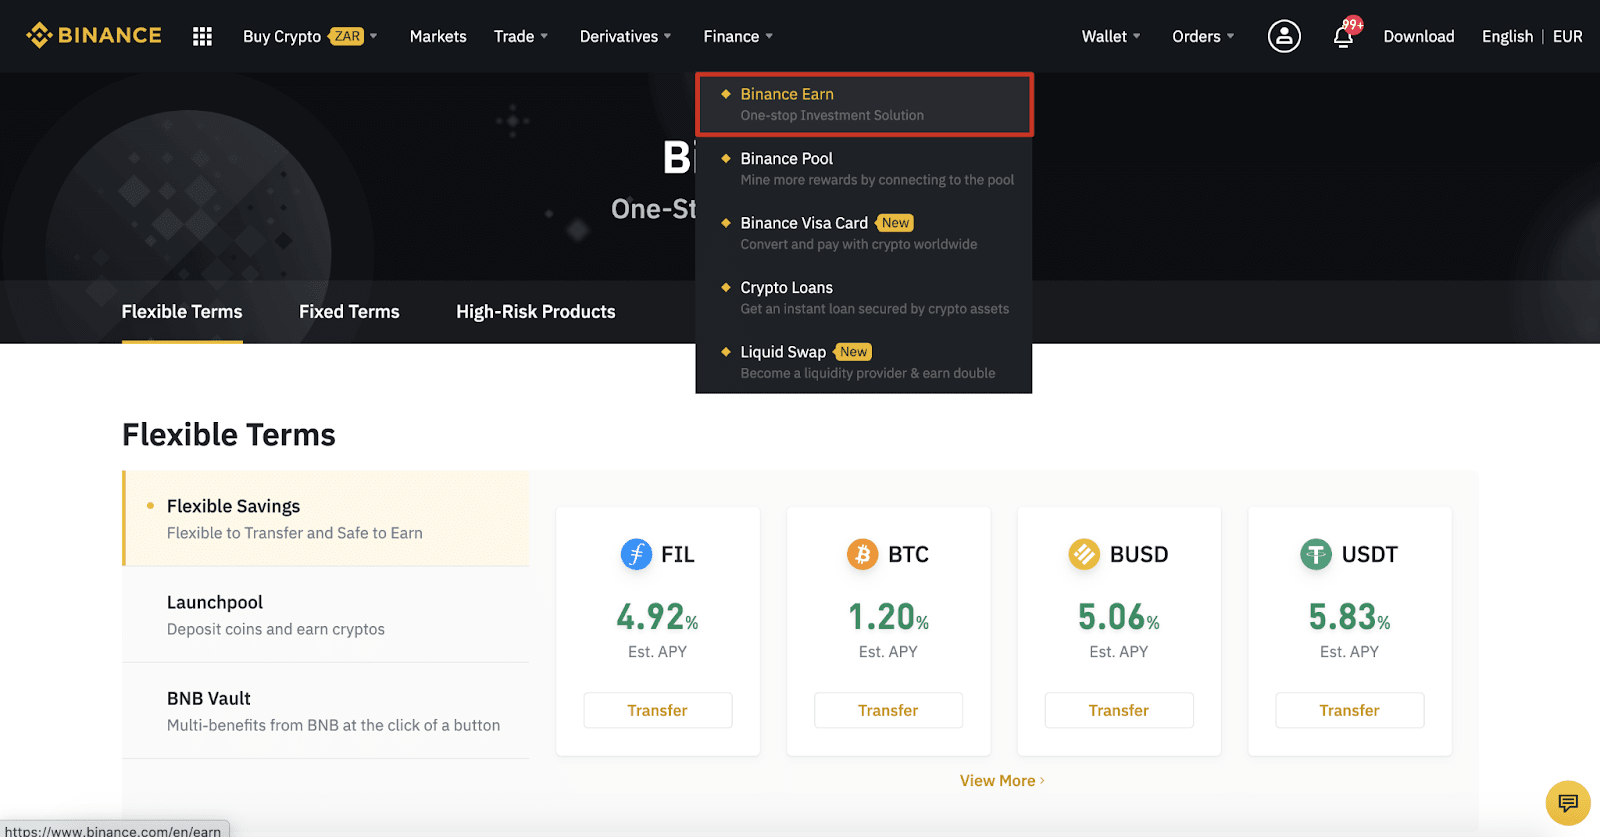Click the Flexible Terms section heading
The width and height of the screenshot is (1600, 837).
tap(229, 435)
